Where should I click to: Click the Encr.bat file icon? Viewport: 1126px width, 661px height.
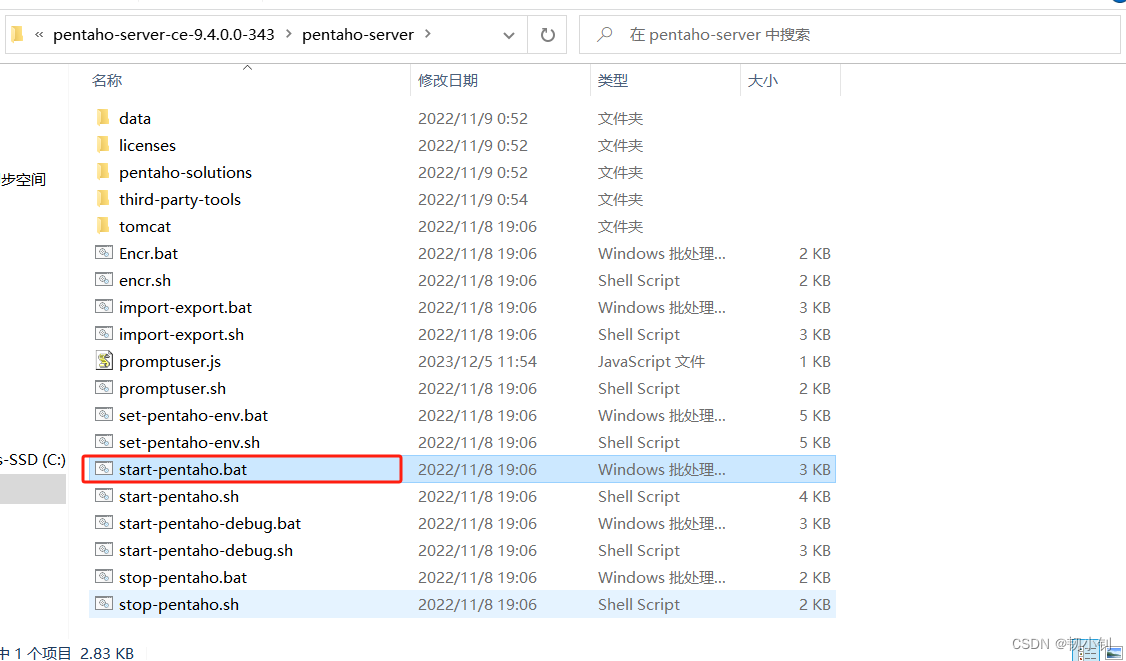pyautogui.click(x=104, y=253)
